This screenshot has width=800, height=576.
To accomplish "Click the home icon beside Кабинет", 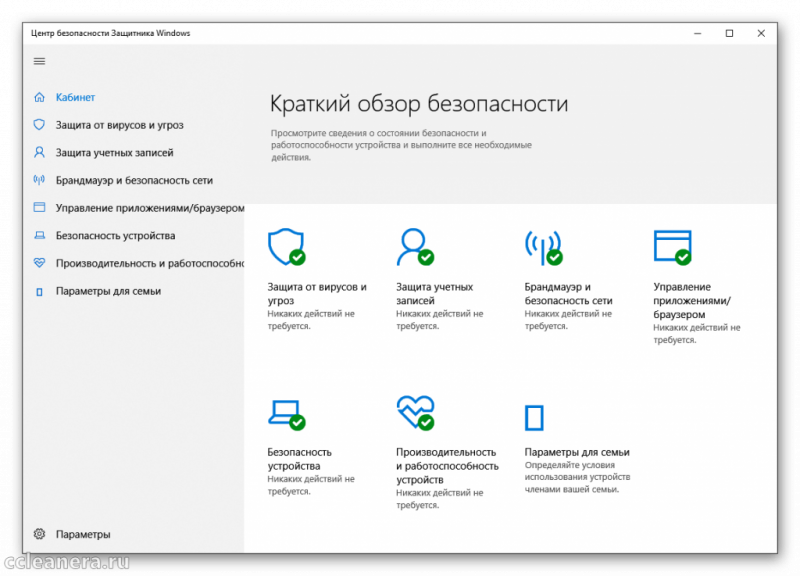I will (x=39, y=97).
